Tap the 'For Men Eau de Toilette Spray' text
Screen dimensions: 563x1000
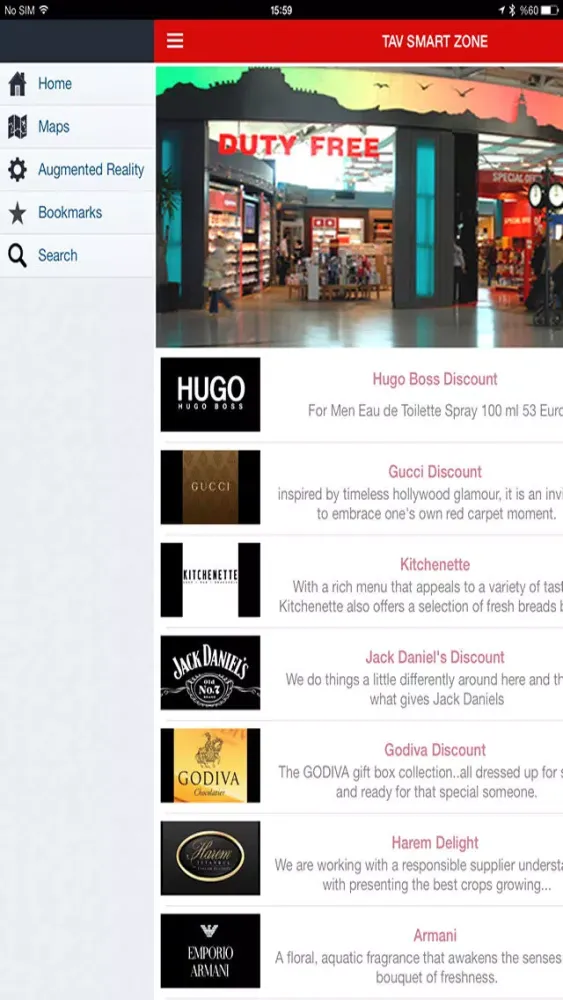[435, 411]
